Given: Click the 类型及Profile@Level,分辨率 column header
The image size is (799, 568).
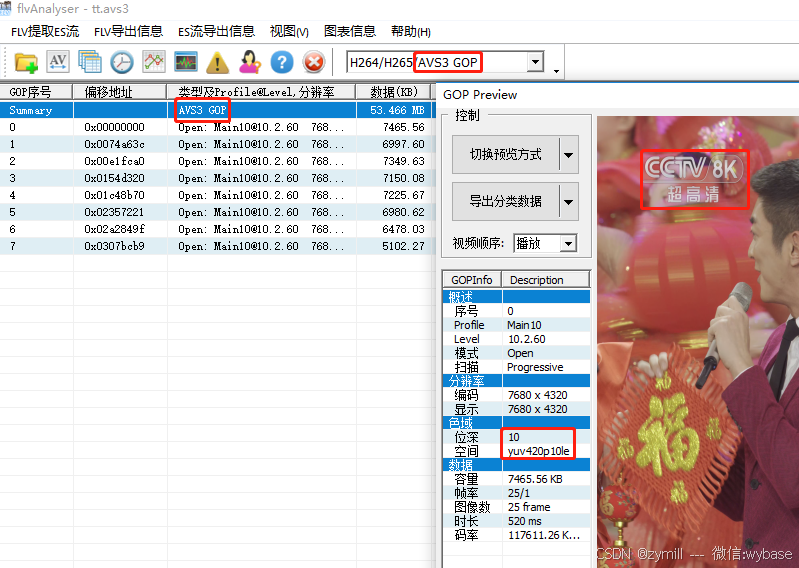Looking at the screenshot, I should (x=261, y=92).
